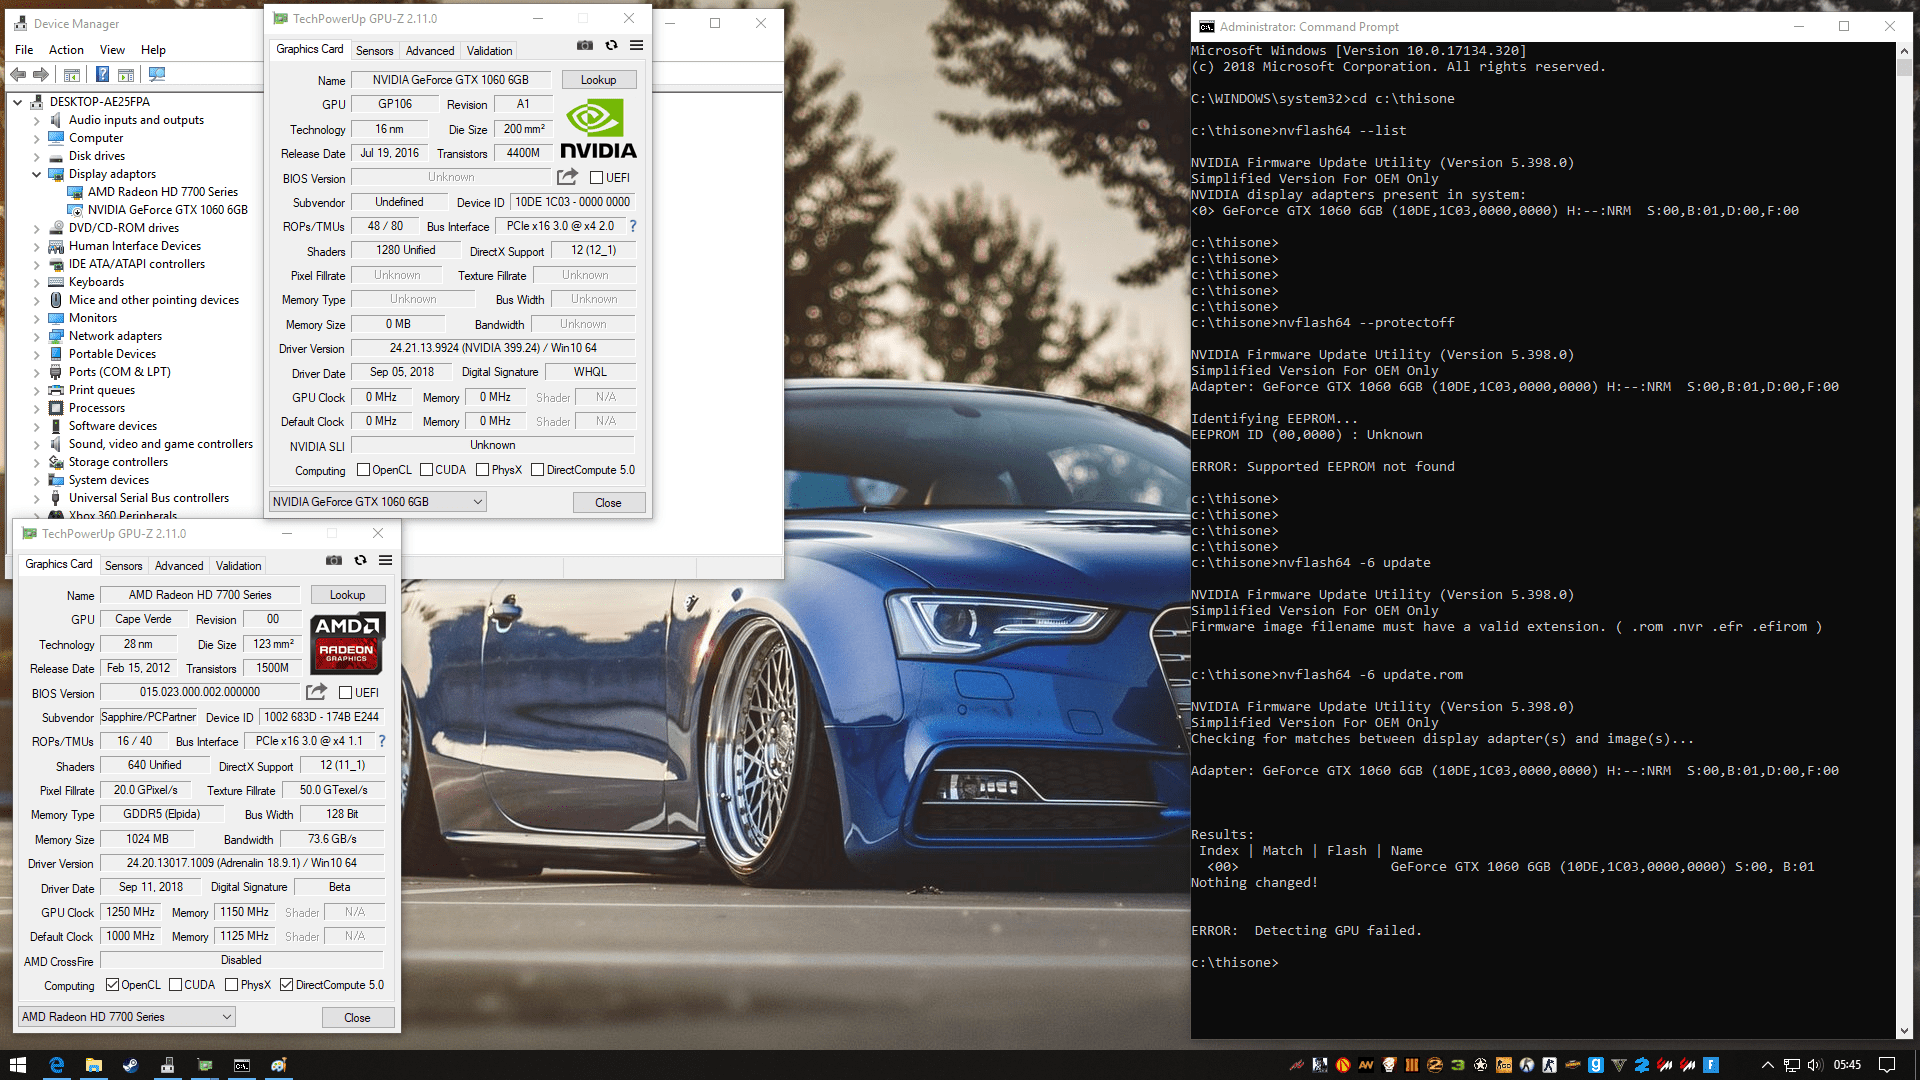Click the BIOS export share icon for AMD Radeon

tap(316, 692)
